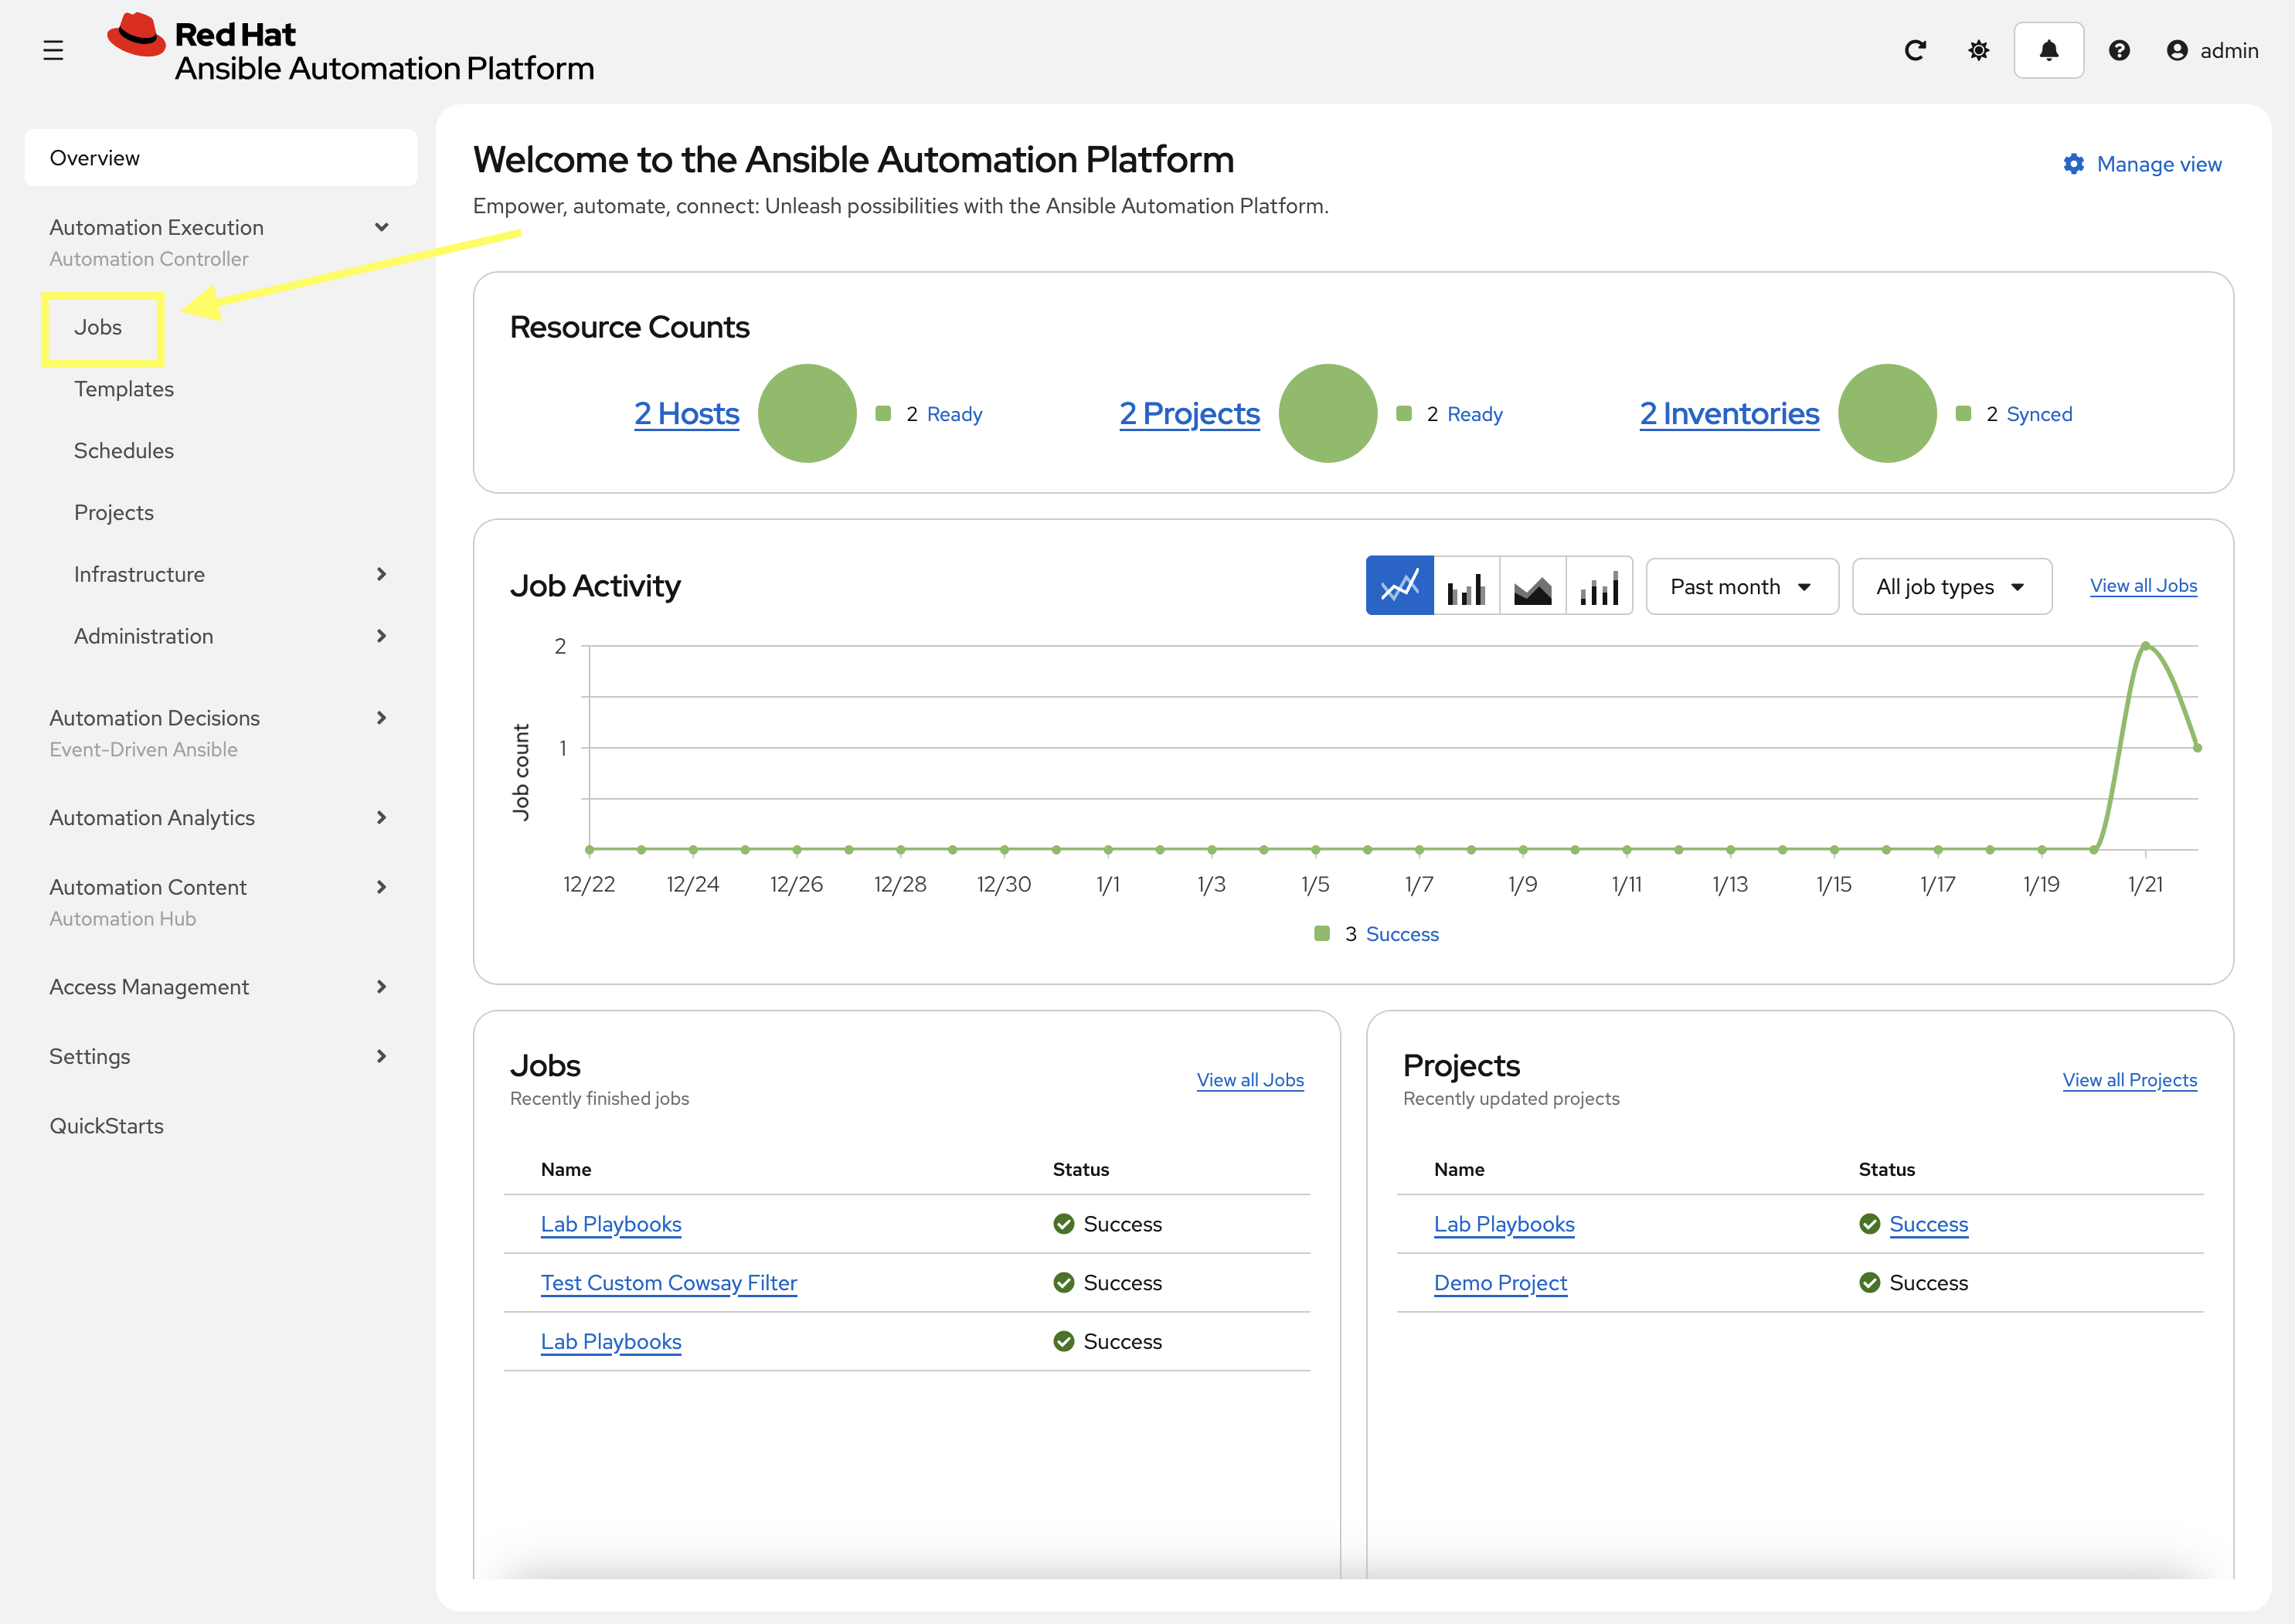
Task: Open the Test Custom Cowsay Filter job
Action: tap(668, 1283)
